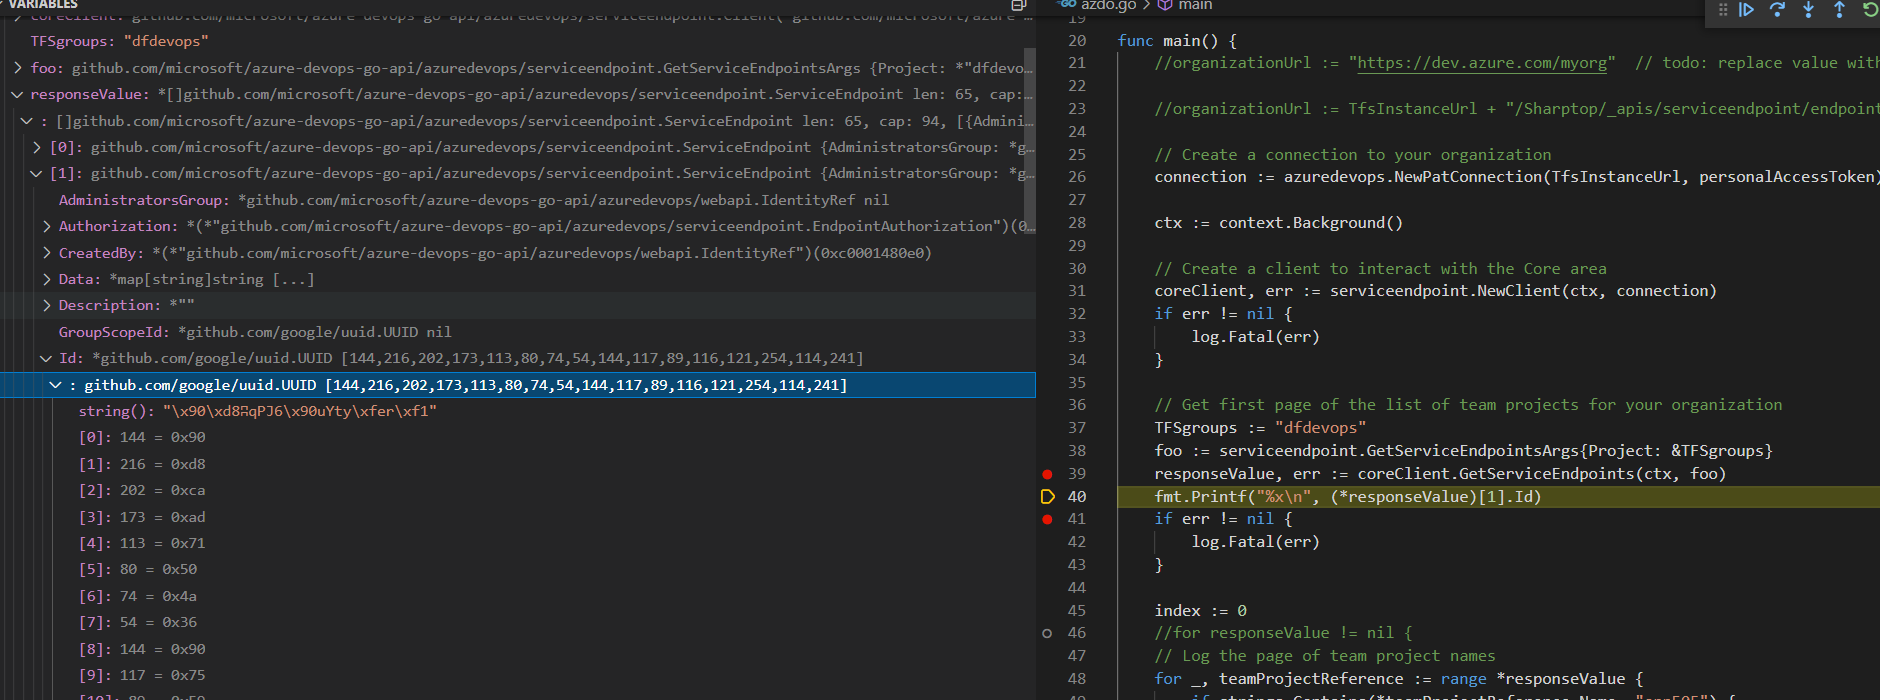Expand the CreatedBy field

[x=46, y=253]
